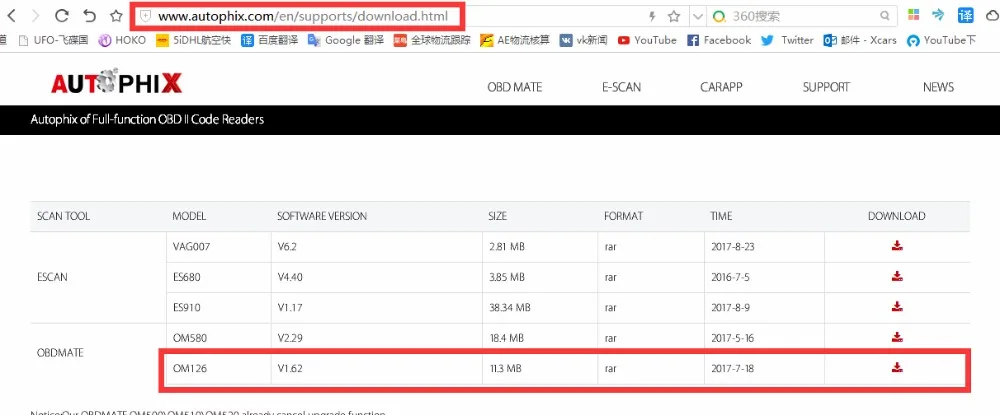Click the 360 search box
This screenshot has width=1000, height=415.
tap(804, 17)
